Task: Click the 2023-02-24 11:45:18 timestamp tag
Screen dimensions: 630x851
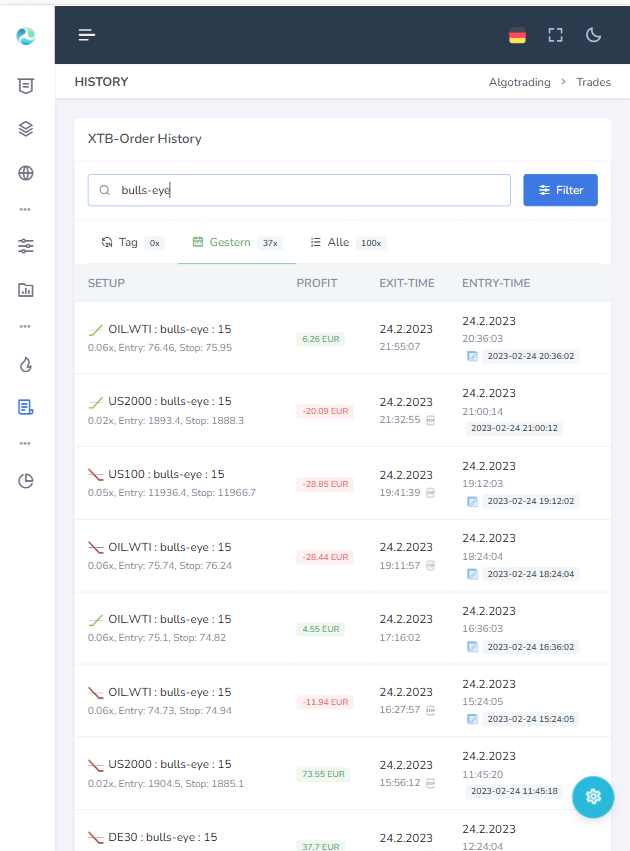Action: pyautogui.click(x=514, y=791)
